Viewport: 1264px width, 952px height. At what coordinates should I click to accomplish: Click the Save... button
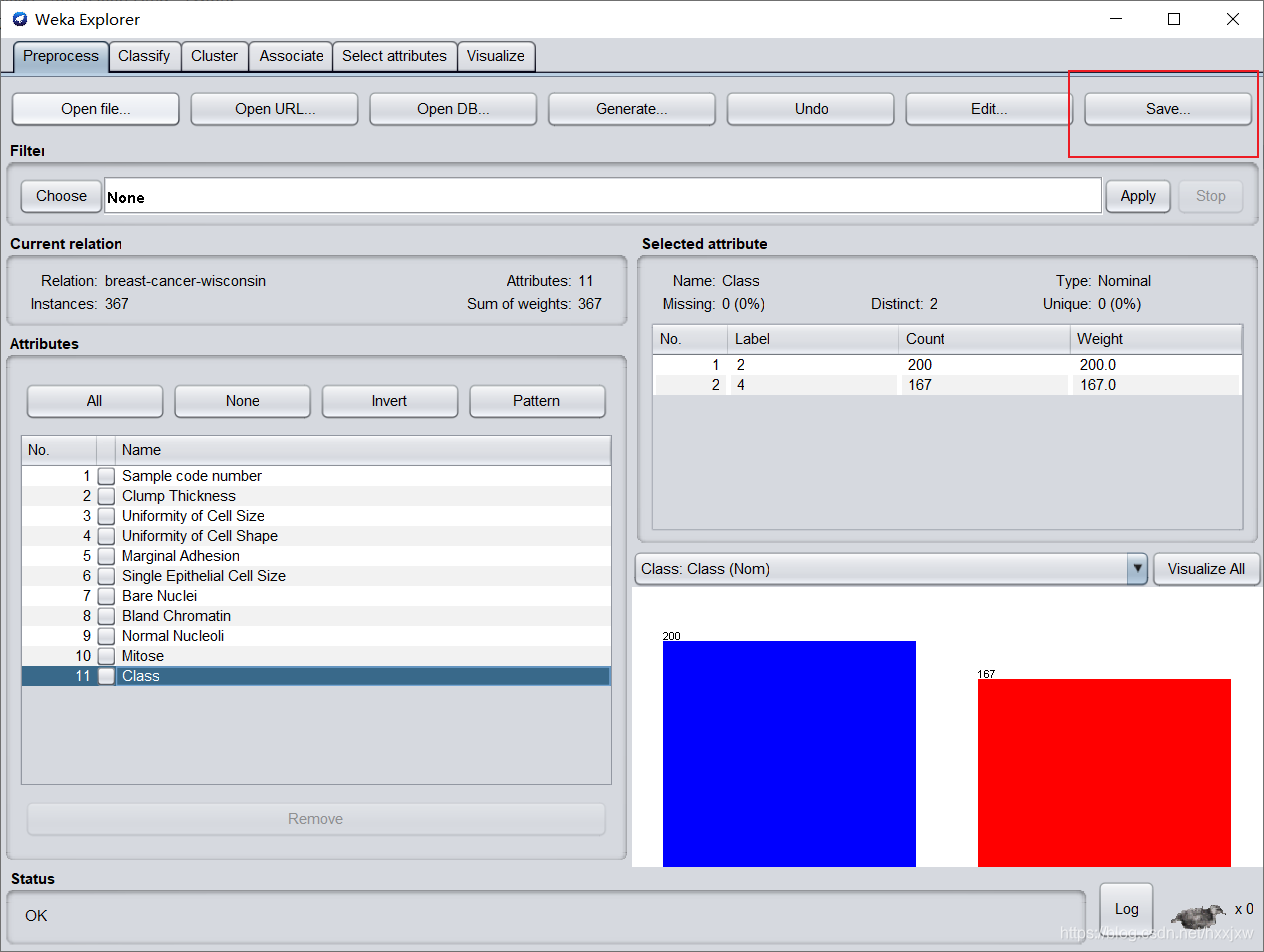pos(1168,109)
